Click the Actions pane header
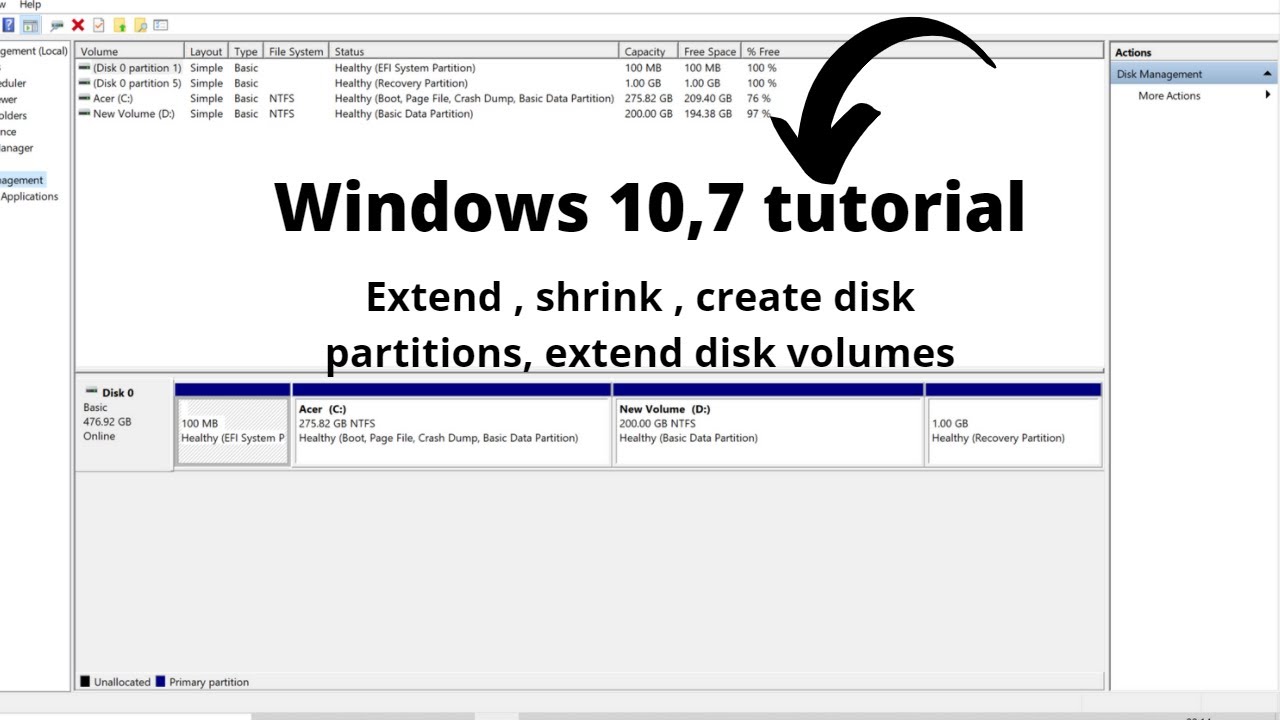1280x720 pixels. click(1193, 53)
